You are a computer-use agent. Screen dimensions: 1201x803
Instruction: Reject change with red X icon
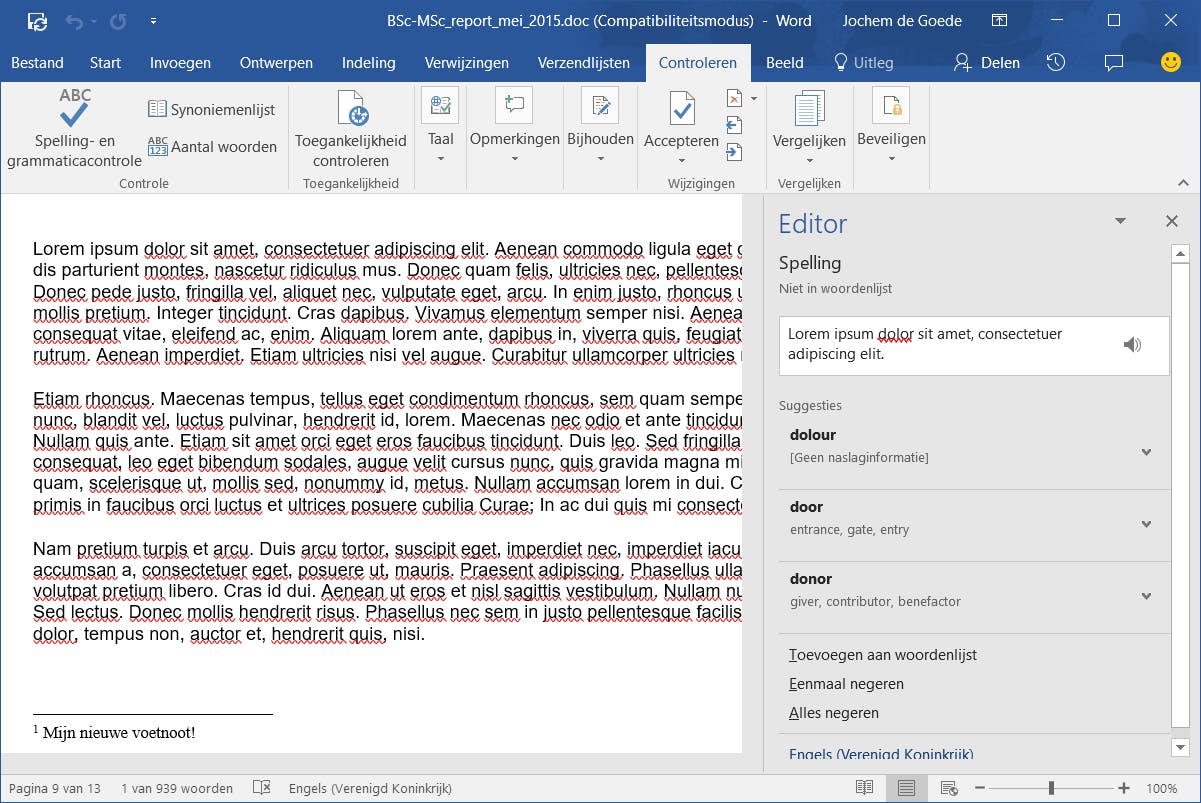(734, 98)
